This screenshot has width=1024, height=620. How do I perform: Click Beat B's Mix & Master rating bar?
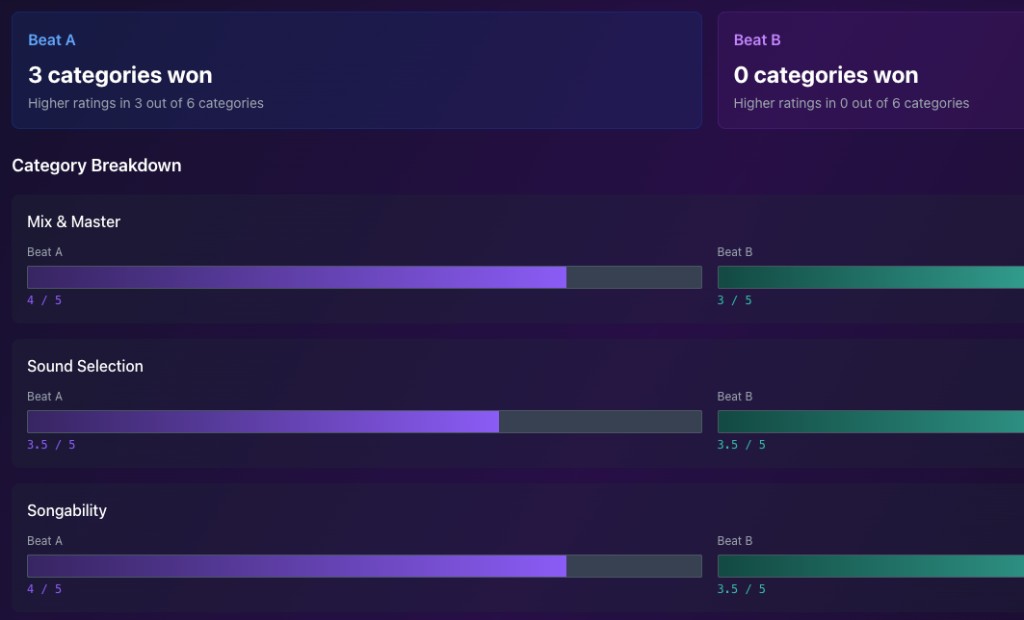point(870,277)
